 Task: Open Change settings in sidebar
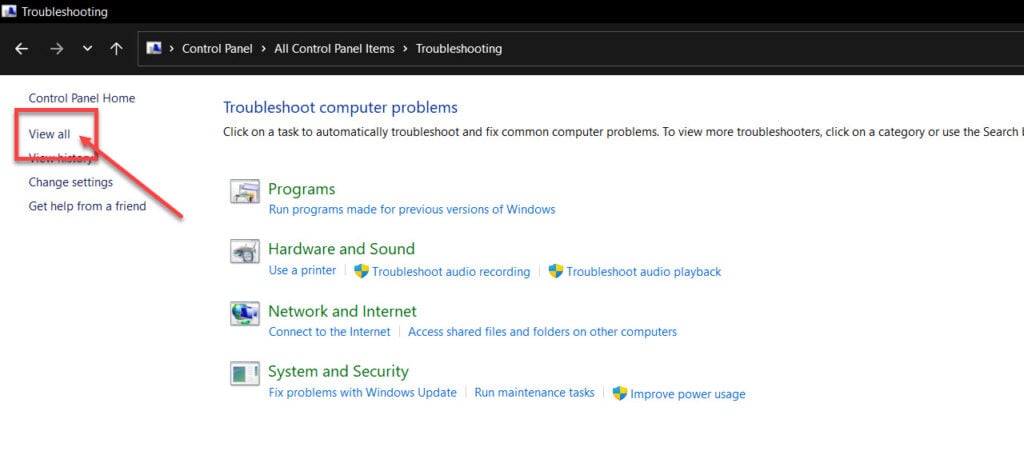pyautogui.click(x=71, y=182)
